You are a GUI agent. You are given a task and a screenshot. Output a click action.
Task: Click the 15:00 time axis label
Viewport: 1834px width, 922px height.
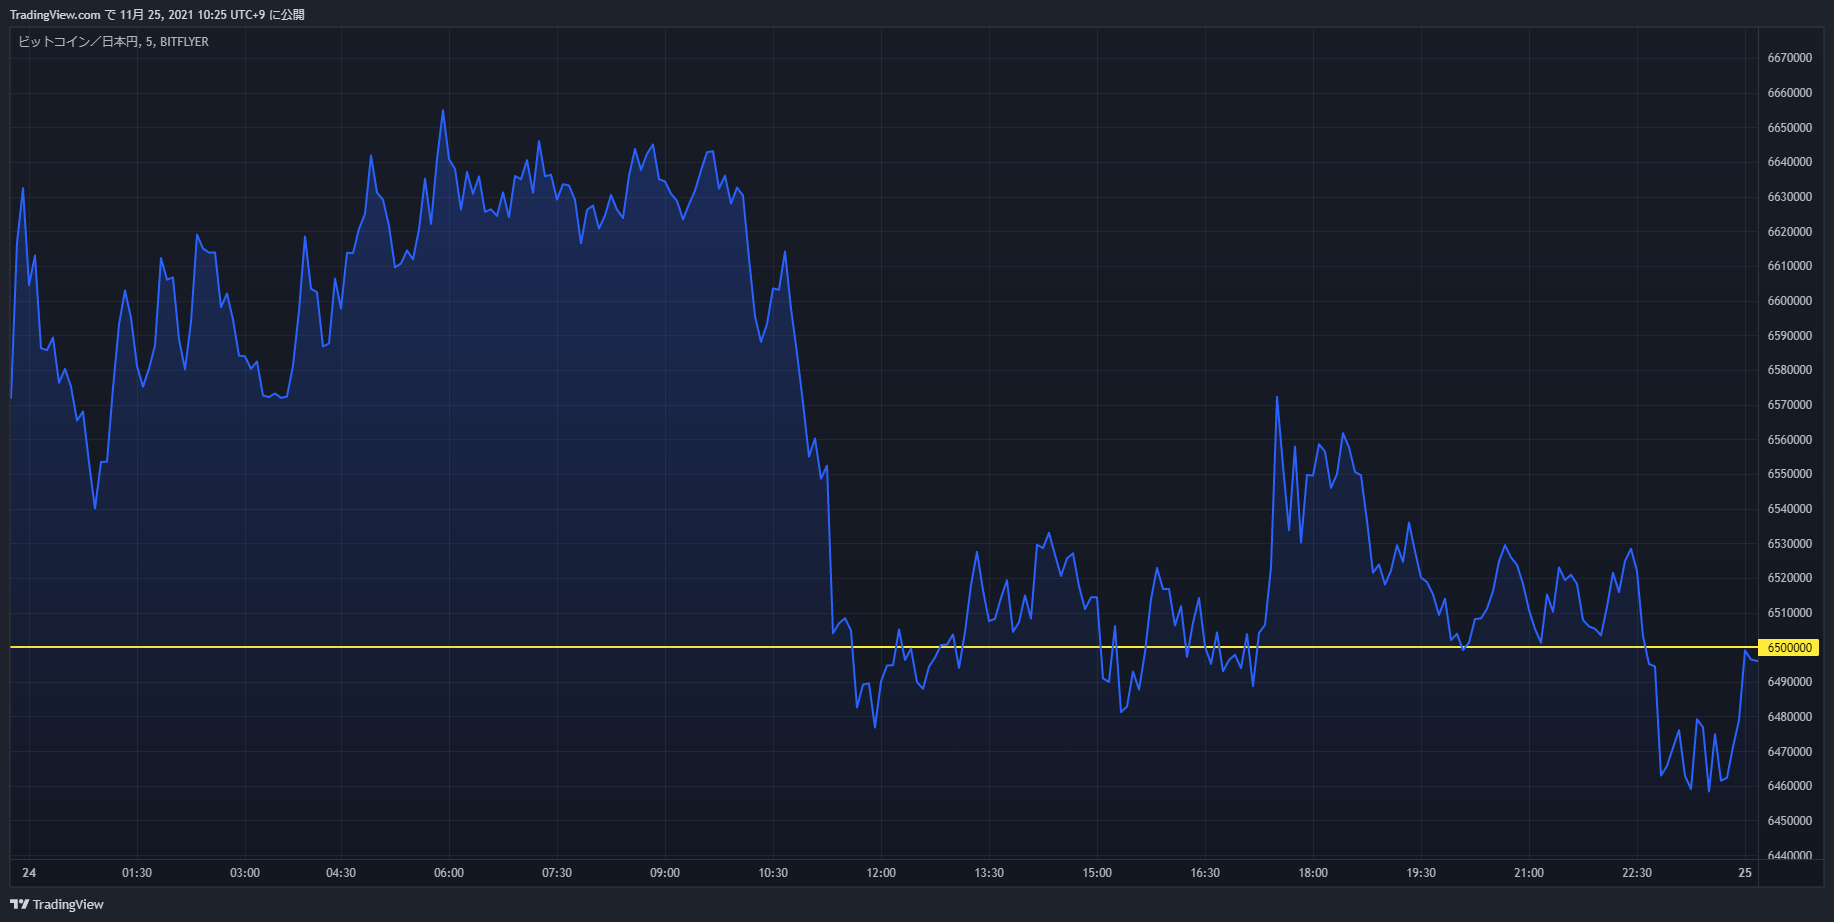[1097, 873]
